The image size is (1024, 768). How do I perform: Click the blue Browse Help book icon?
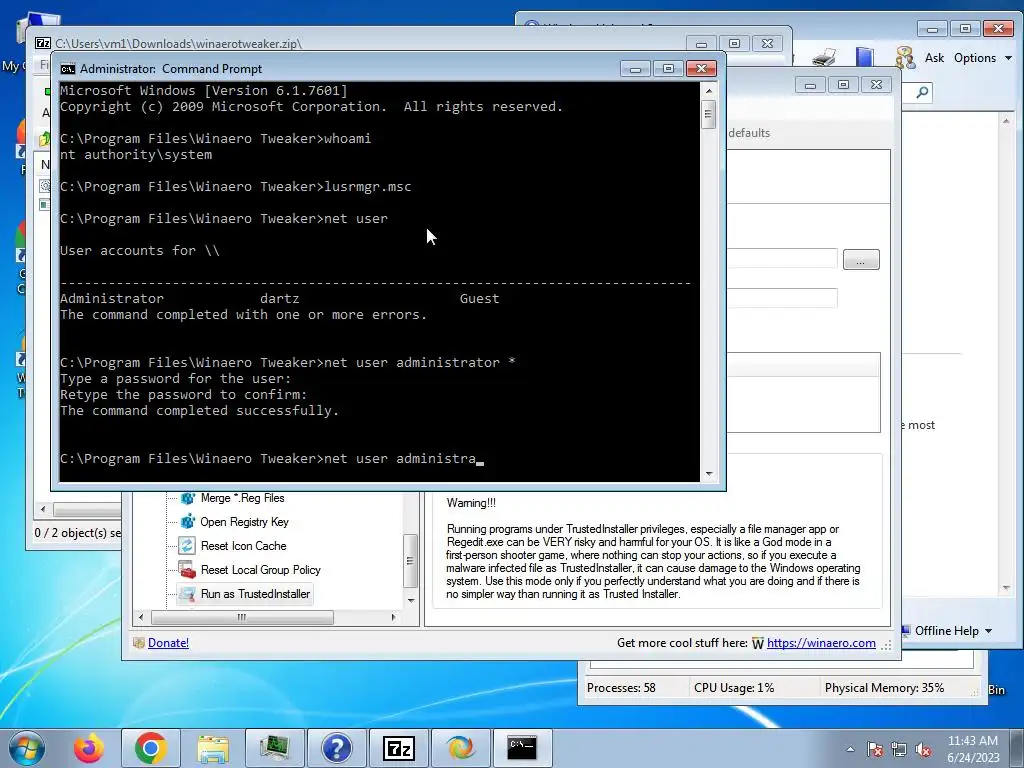[x=865, y=58]
